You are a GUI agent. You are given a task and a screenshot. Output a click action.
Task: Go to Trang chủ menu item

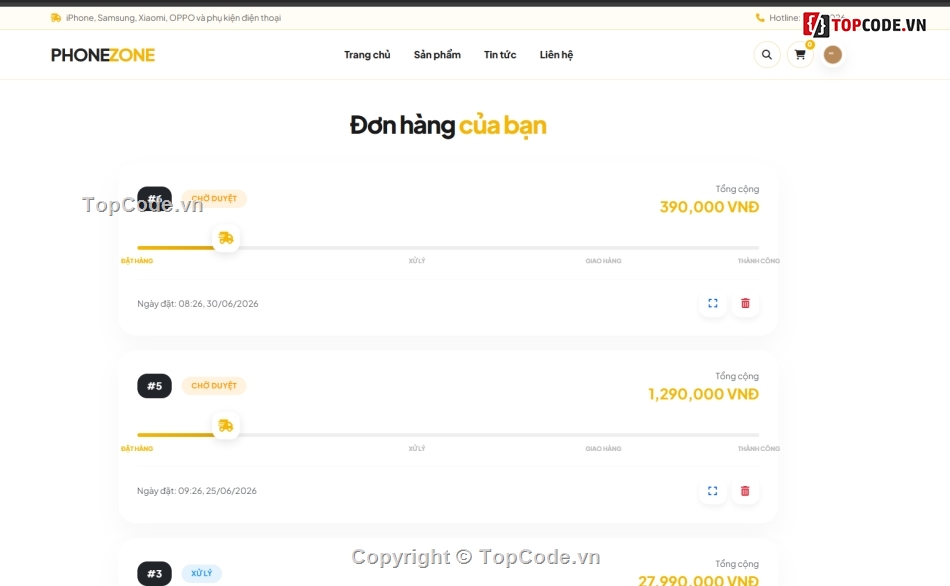click(367, 55)
